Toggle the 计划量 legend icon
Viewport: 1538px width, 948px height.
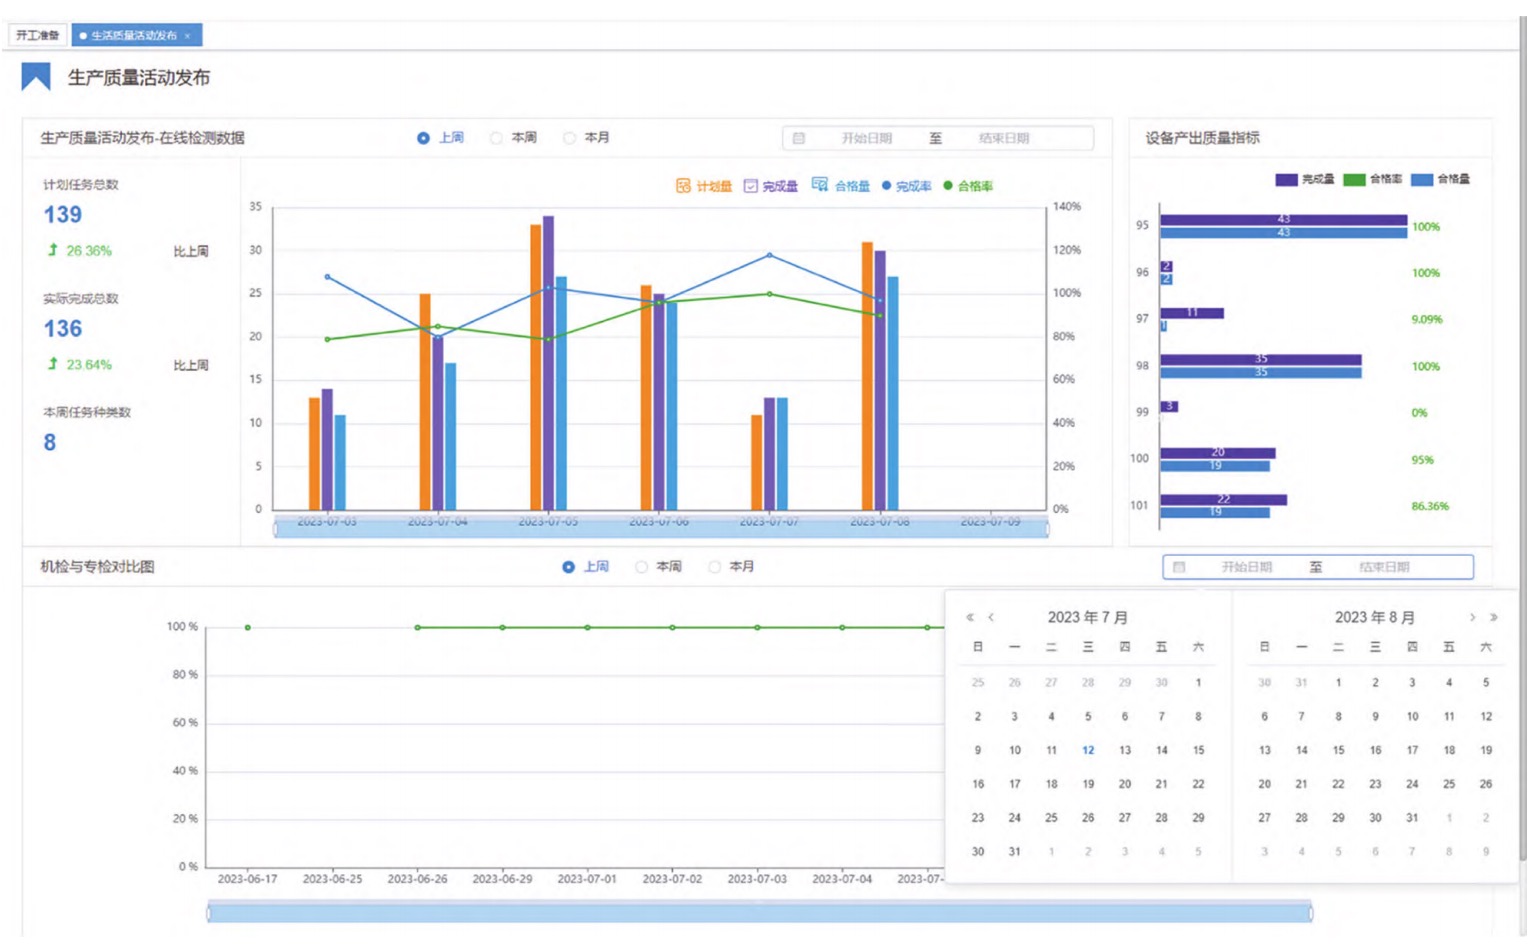click(x=683, y=186)
